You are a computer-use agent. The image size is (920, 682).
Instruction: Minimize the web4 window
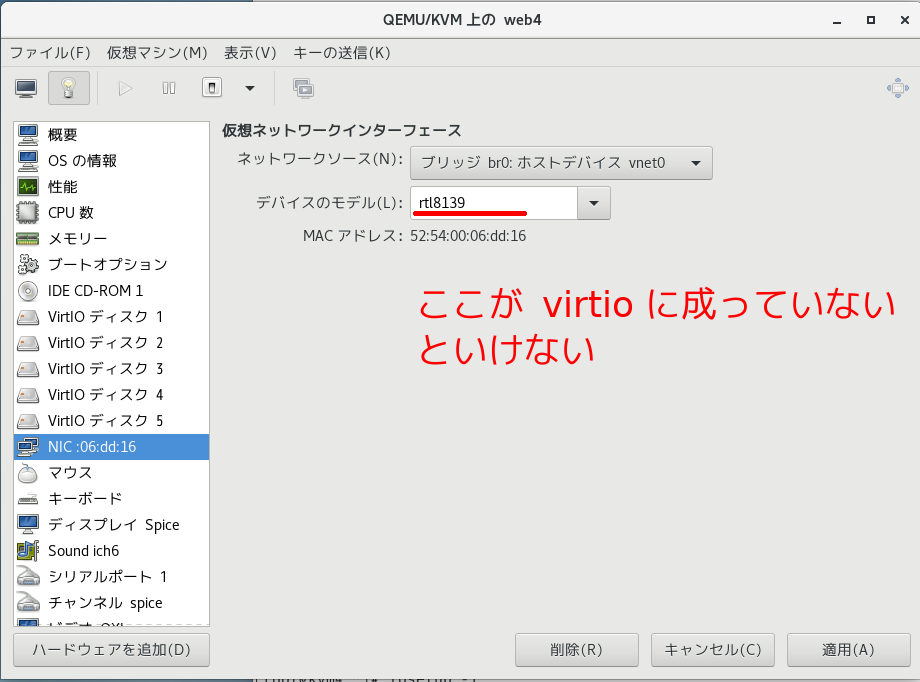(837, 21)
